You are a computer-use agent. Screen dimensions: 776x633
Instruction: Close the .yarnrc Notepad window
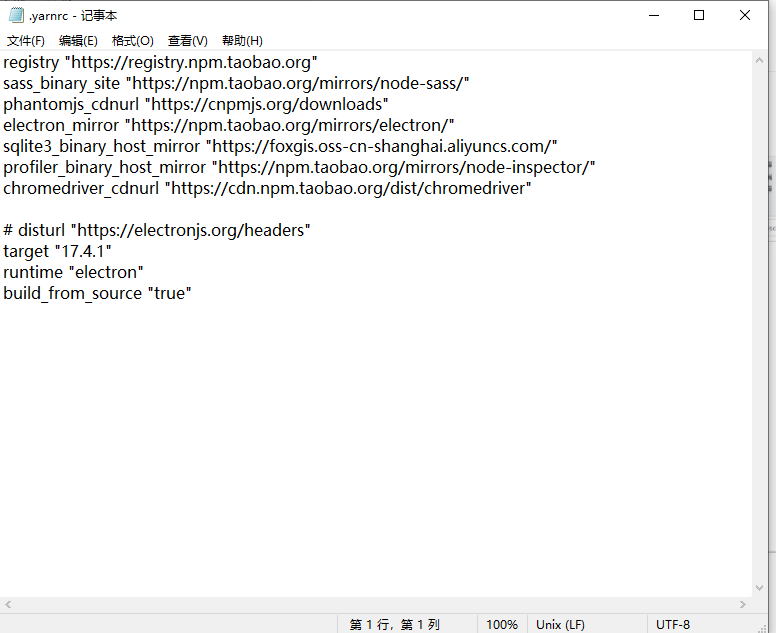pos(745,15)
